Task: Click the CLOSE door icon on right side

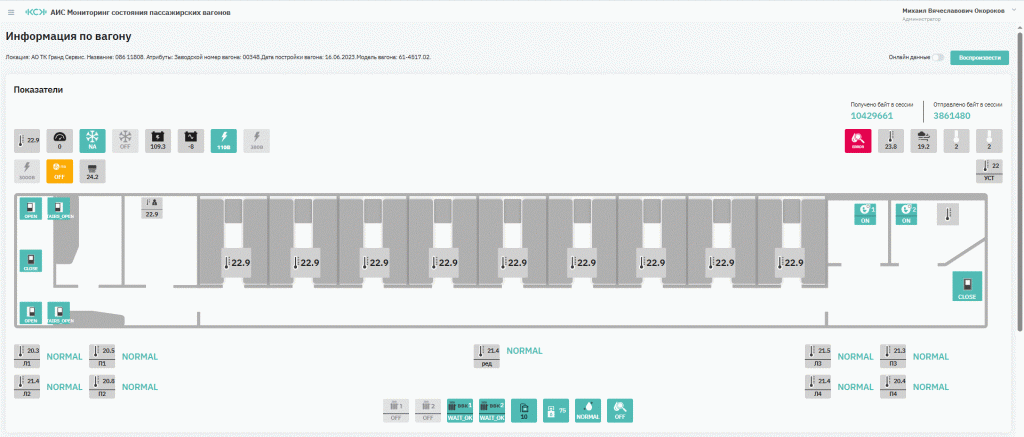Action: [966, 286]
